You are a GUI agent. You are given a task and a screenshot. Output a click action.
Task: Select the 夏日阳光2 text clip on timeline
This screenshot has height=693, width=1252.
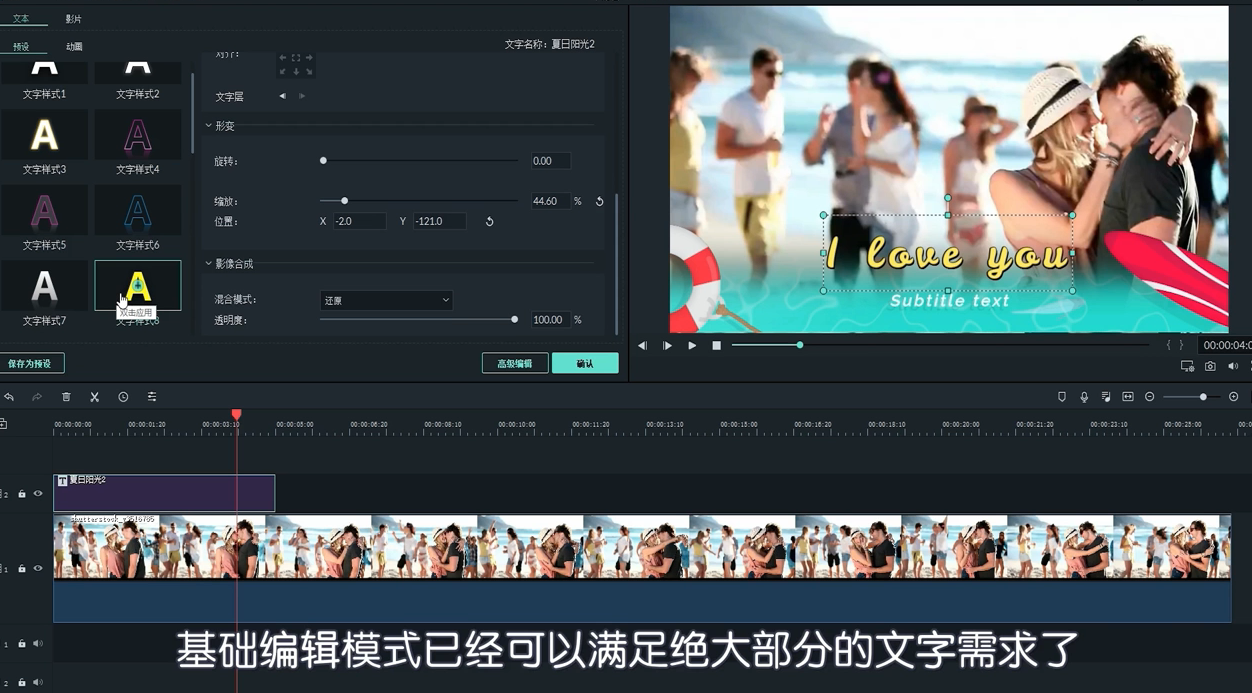164,493
